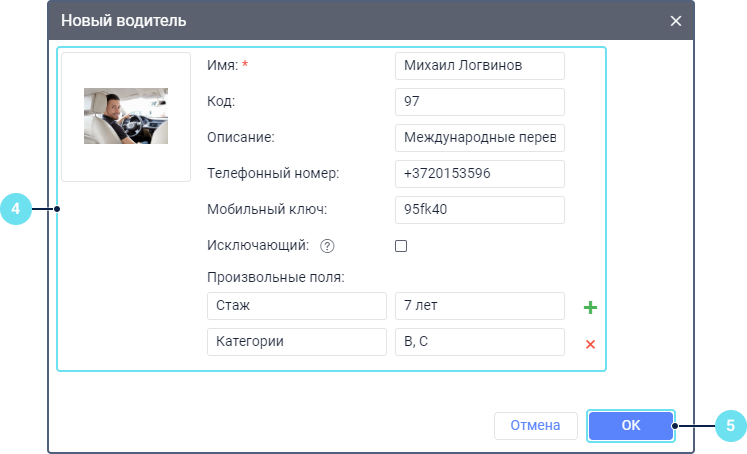Click the Мобильный ключ: label

click(x=267, y=209)
